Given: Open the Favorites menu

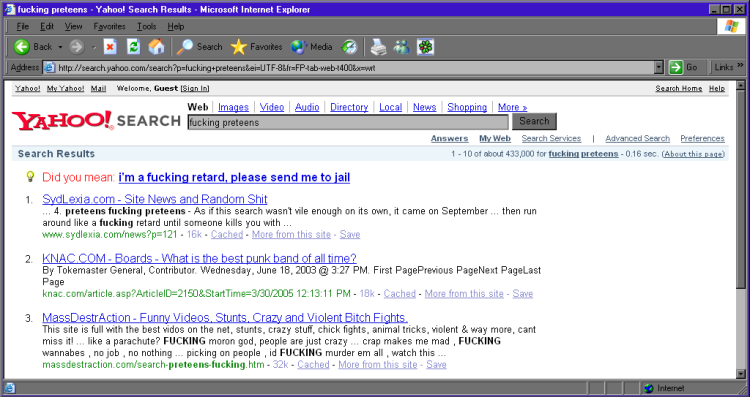Looking at the screenshot, I should click(x=110, y=26).
